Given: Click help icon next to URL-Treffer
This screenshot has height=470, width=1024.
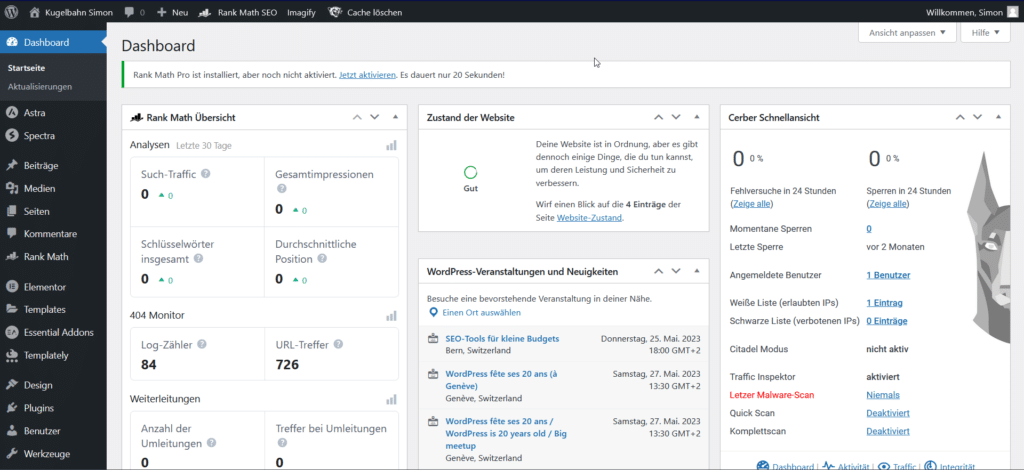Looking at the screenshot, I should click(338, 344).
